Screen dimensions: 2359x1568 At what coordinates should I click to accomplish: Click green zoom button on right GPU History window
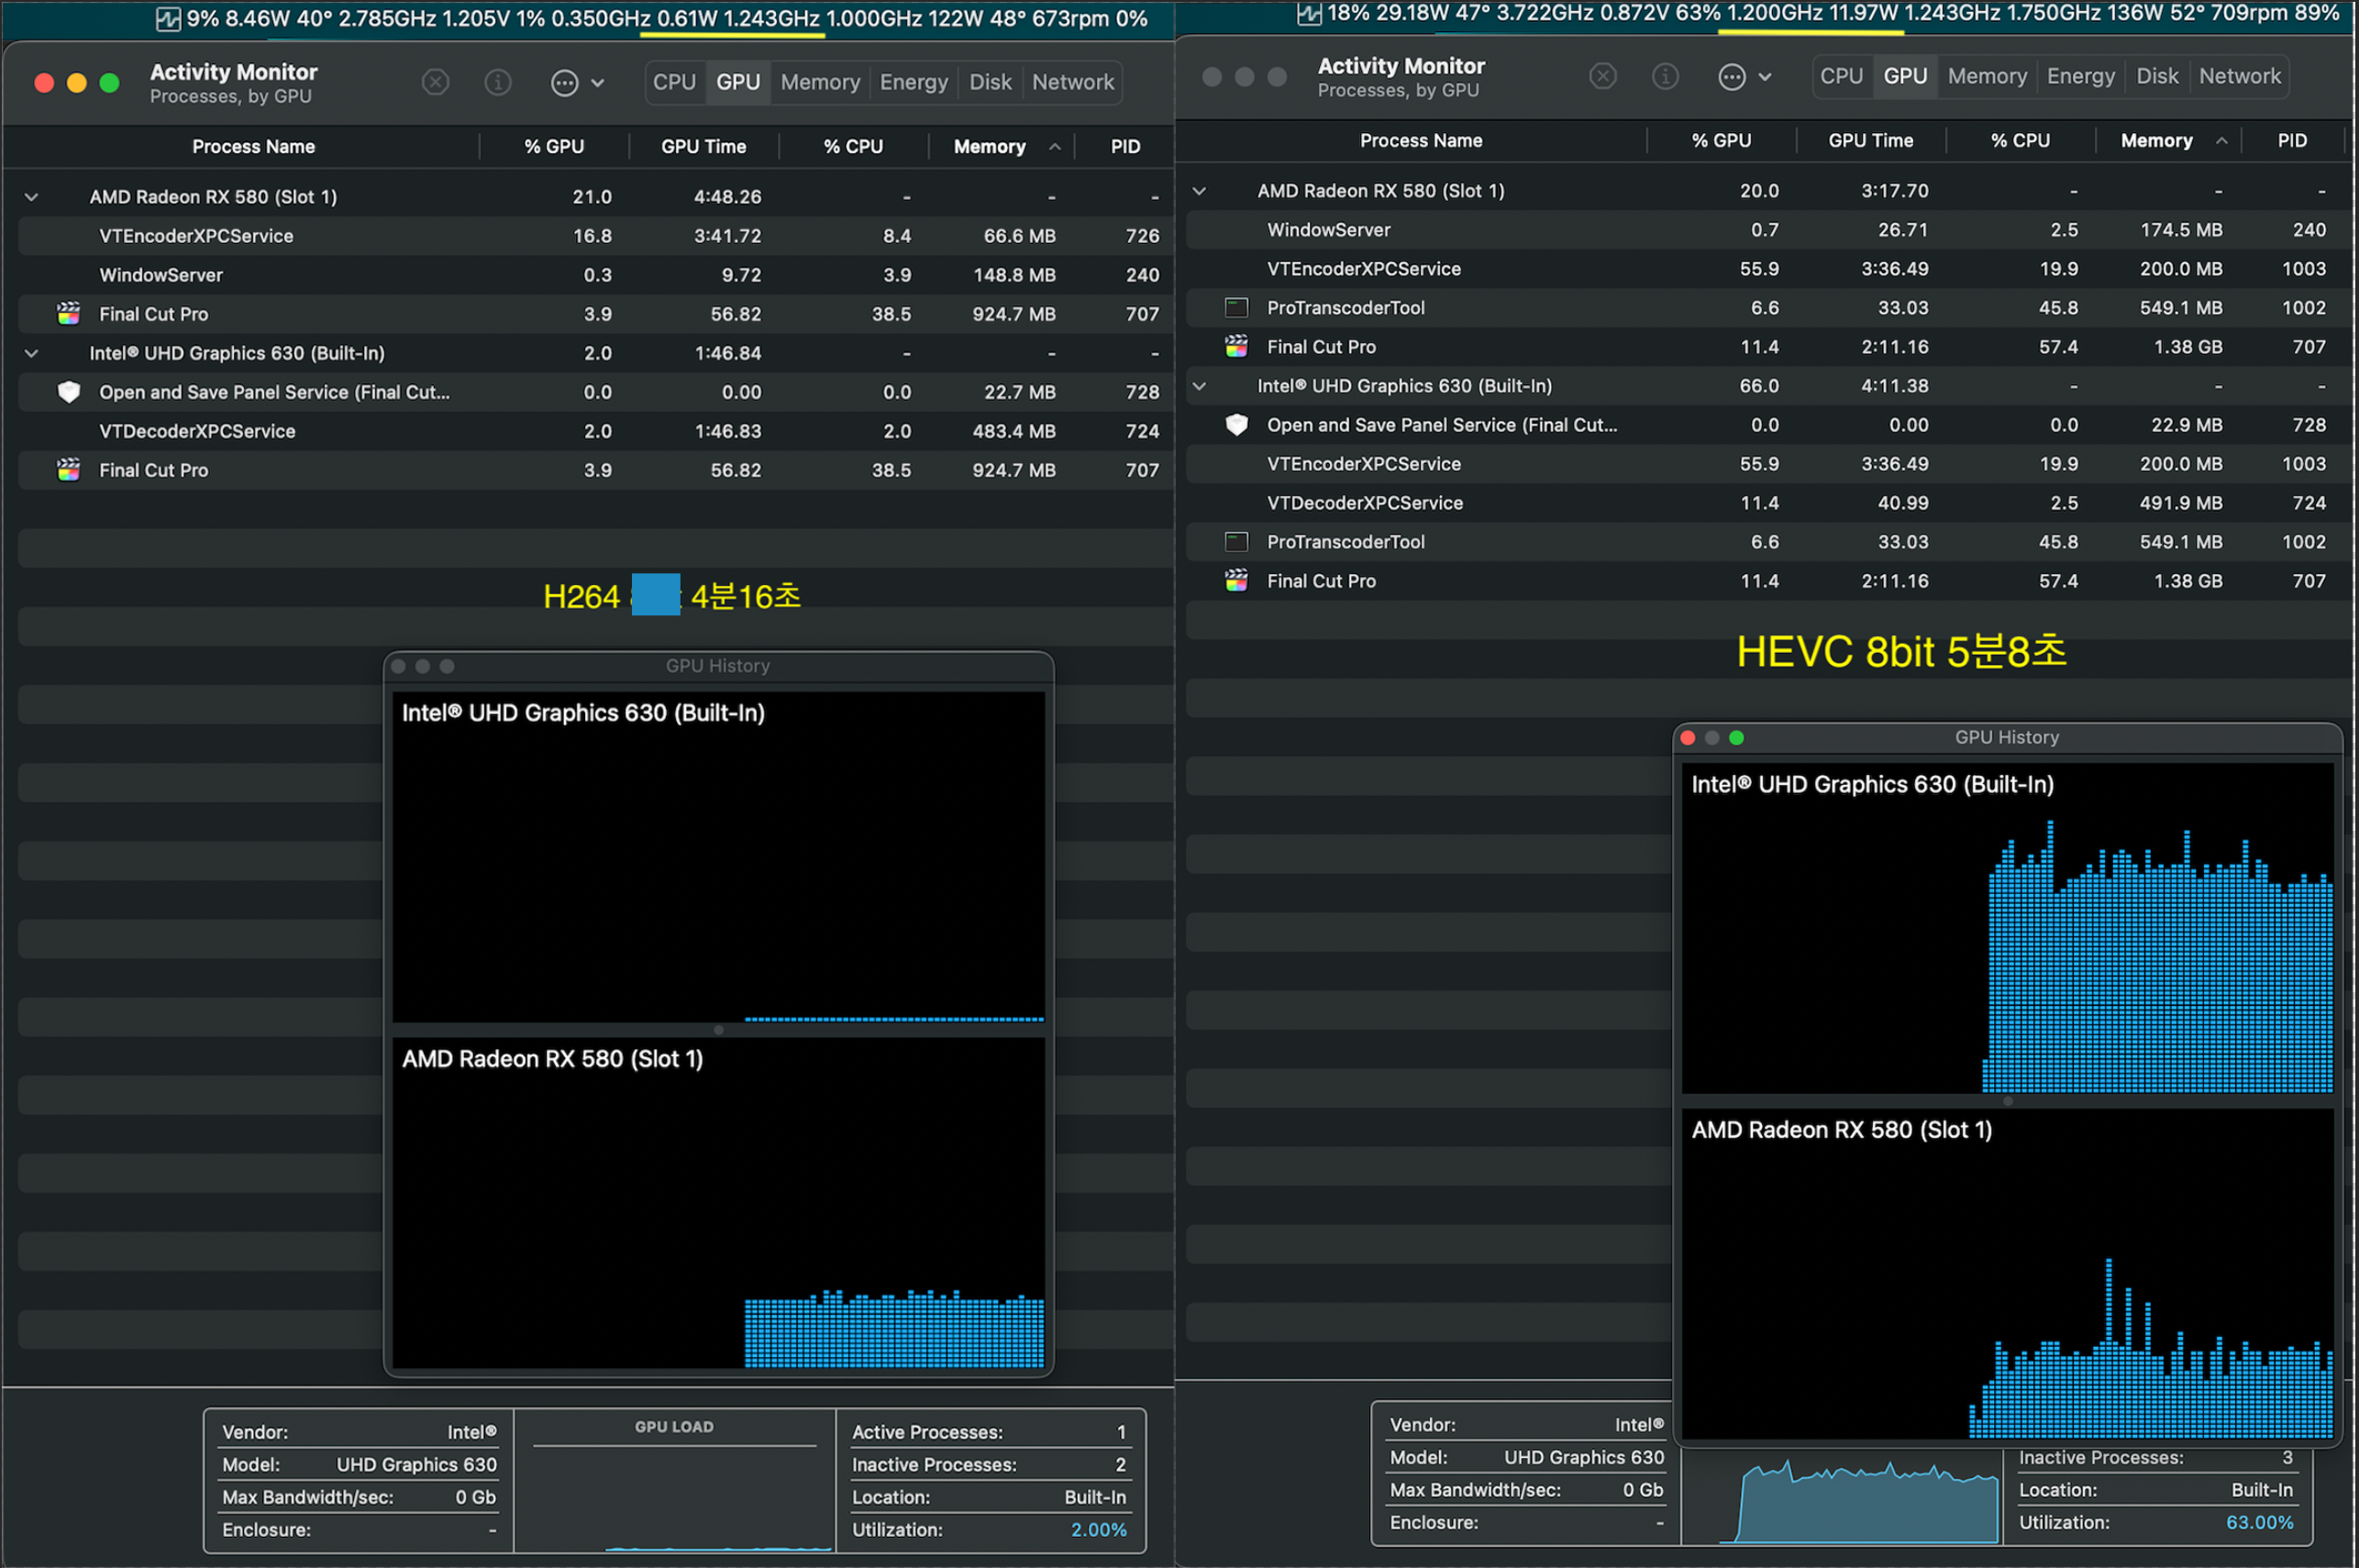click(1736, 738)
